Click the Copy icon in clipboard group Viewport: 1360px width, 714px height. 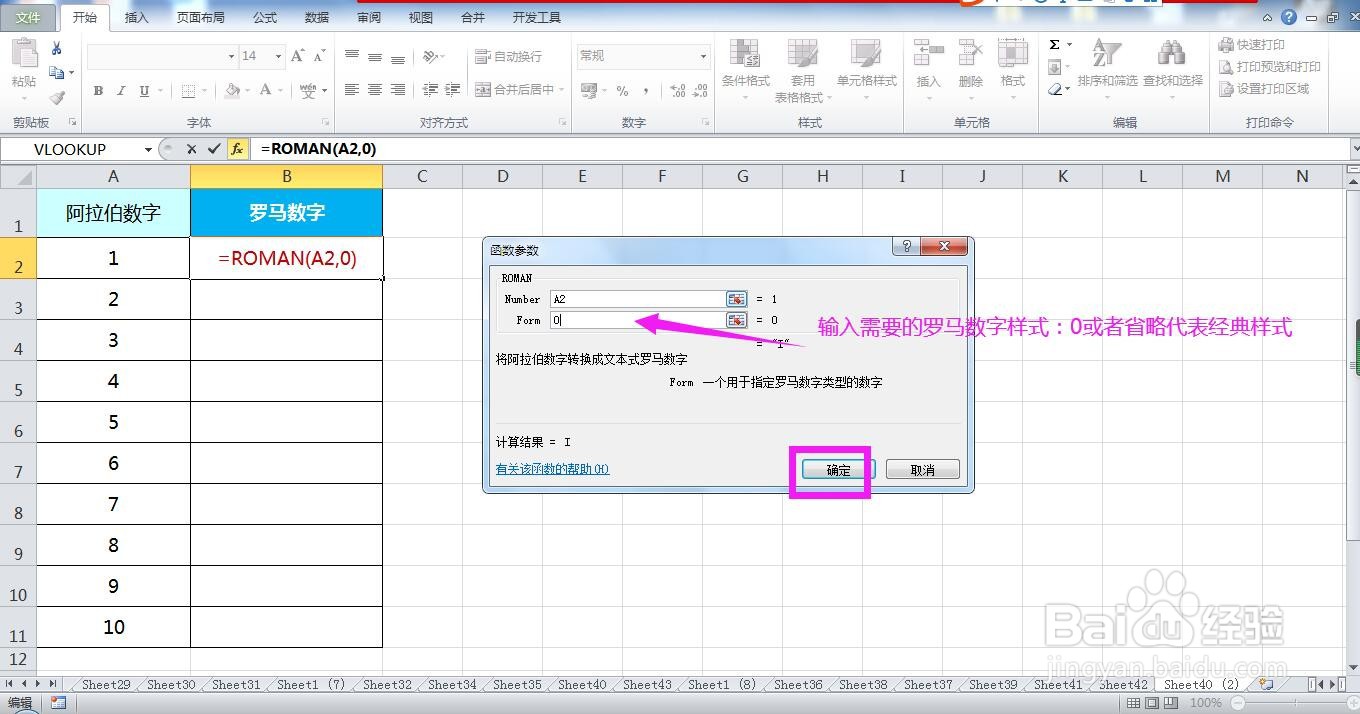pyautogui.click(x=57, y=73)
